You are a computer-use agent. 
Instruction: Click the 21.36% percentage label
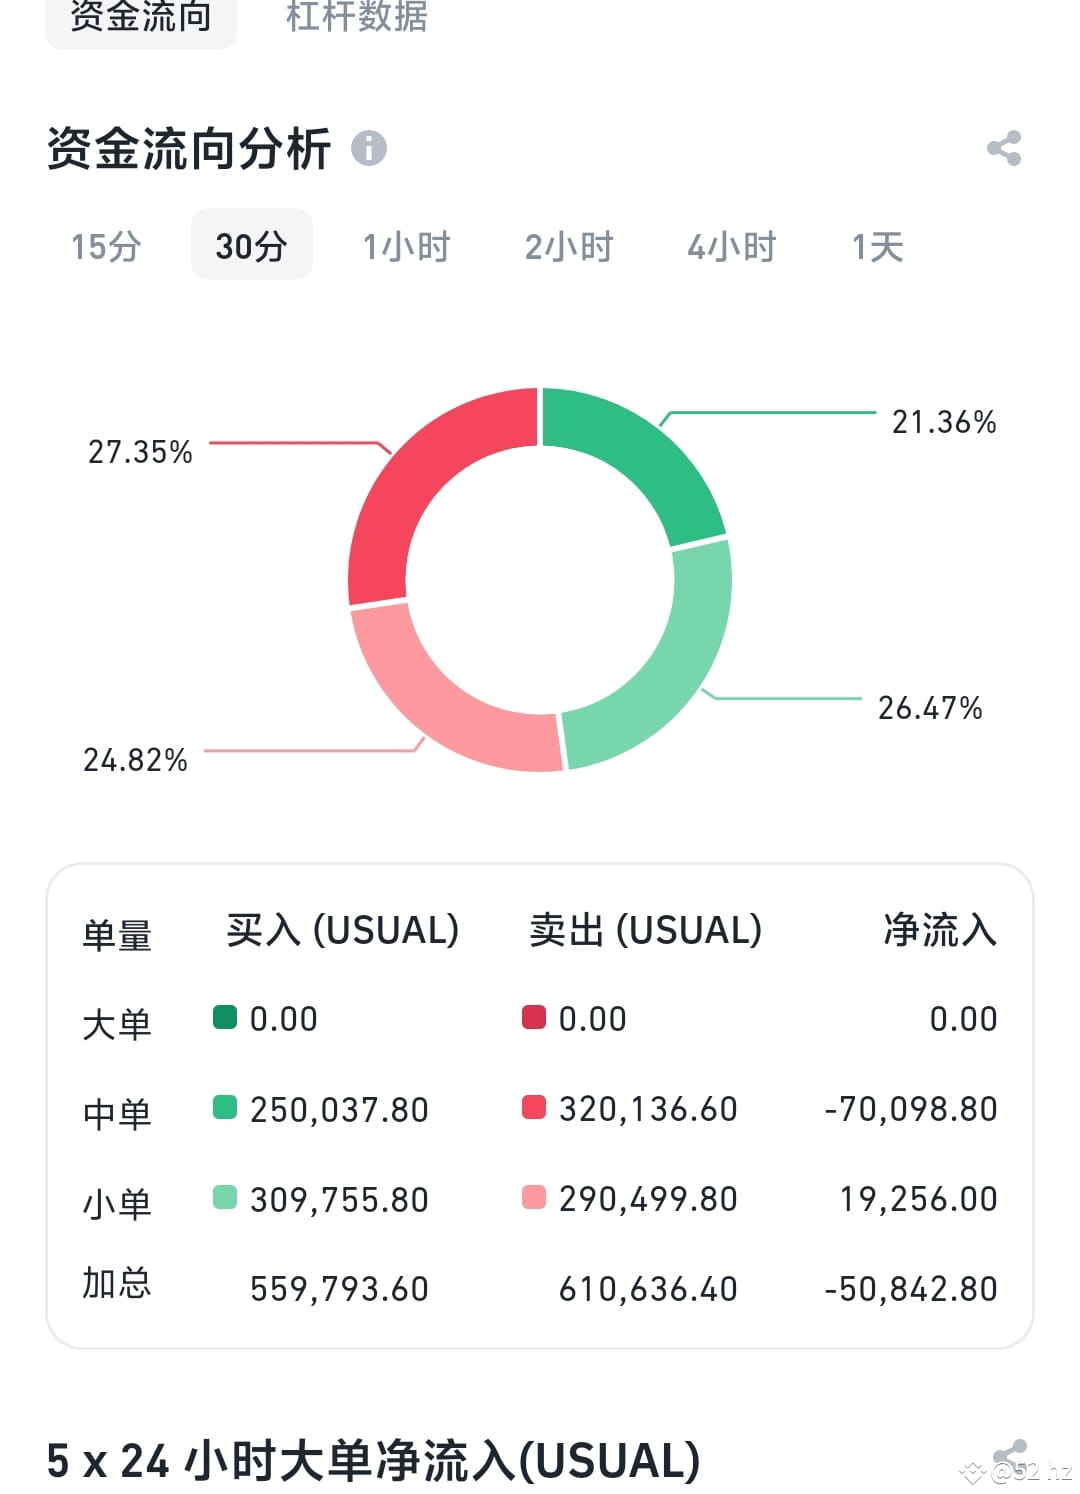[943, 422]
